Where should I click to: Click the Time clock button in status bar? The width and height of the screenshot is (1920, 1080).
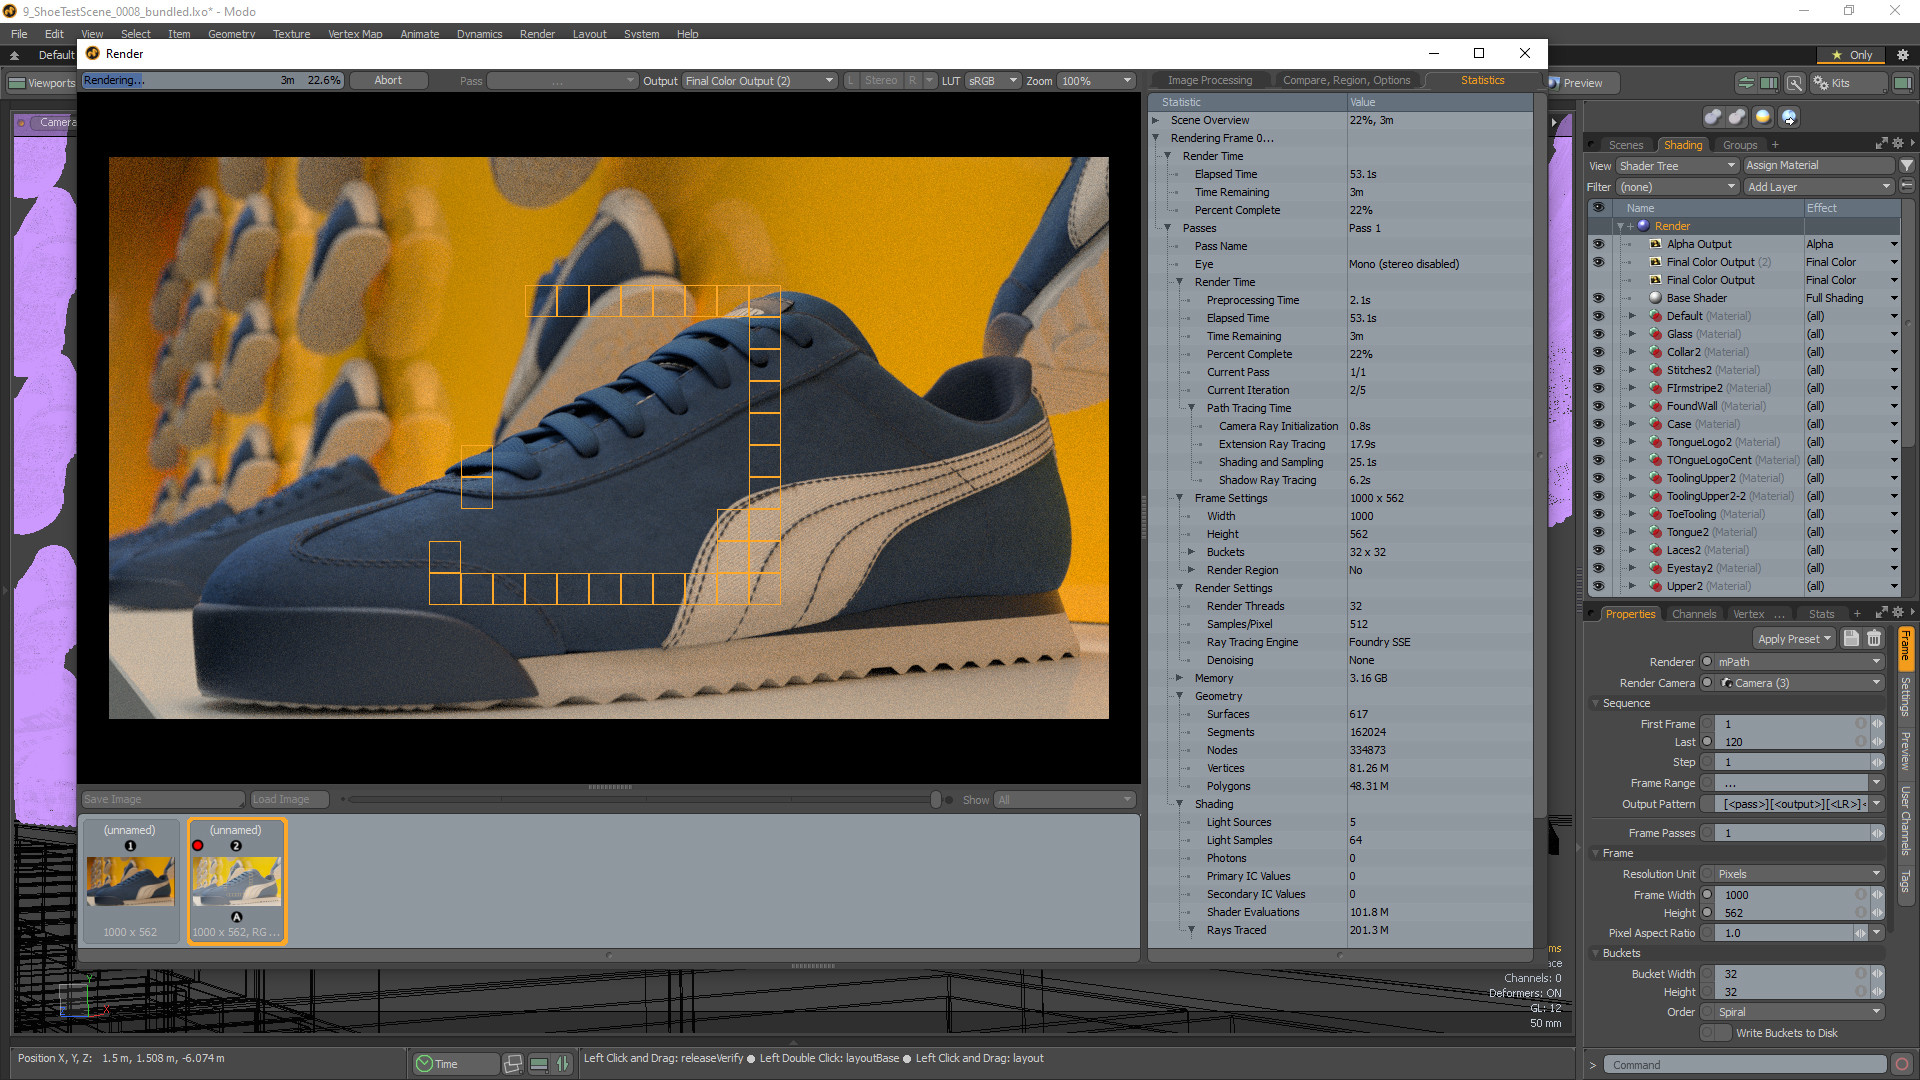coord(455,1064)
